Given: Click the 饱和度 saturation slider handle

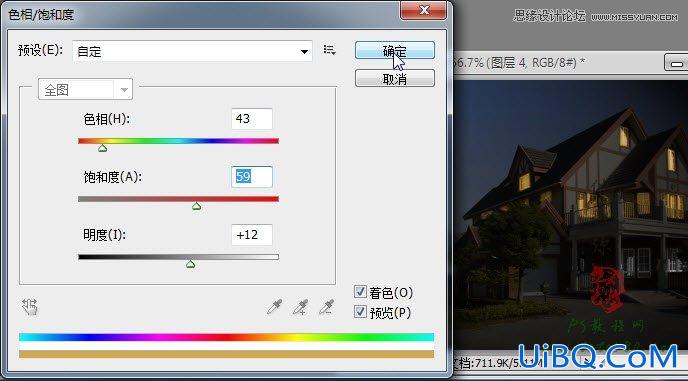Looking at the screenshot, I should [197, 206].
